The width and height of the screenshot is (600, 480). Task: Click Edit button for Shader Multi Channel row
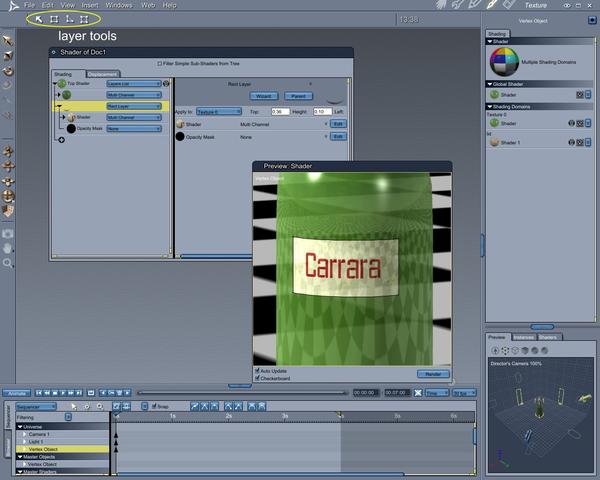pos(338,124)
